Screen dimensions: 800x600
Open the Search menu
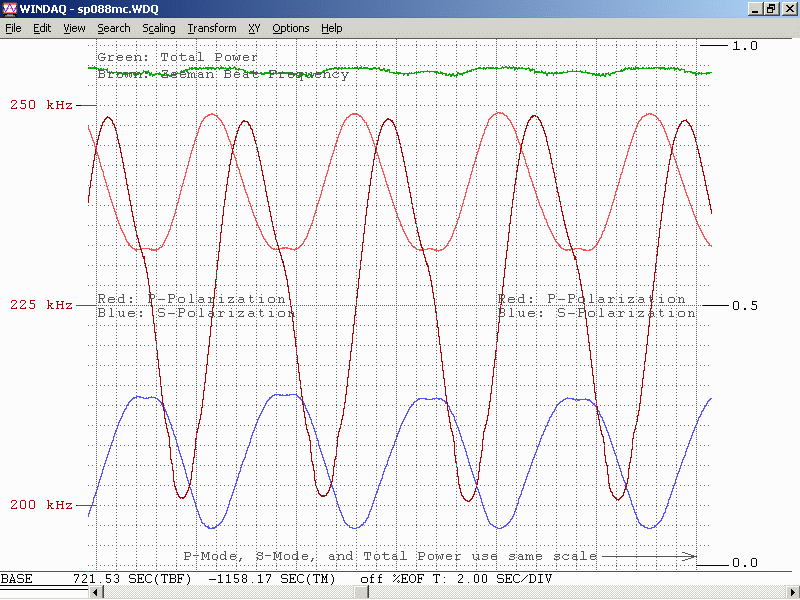click(114, 28)
